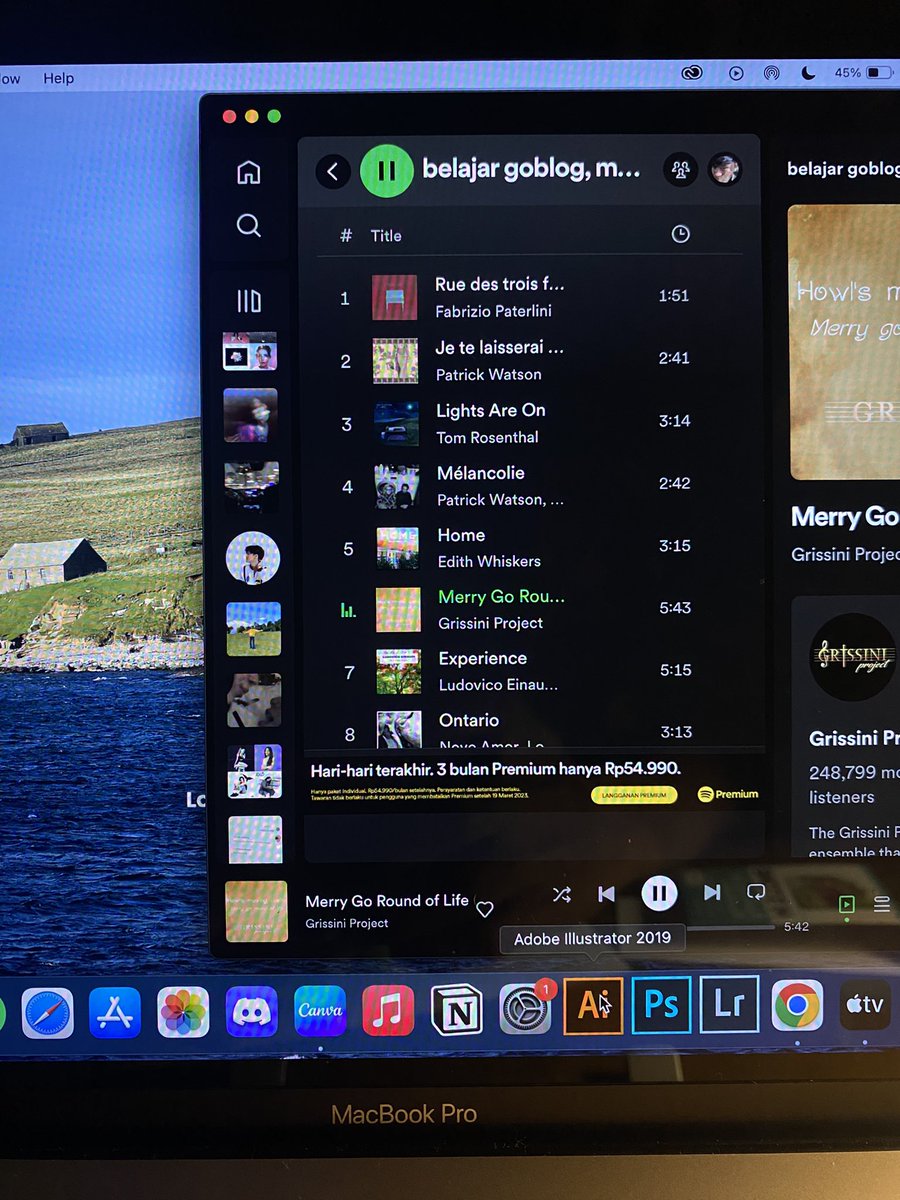Open Your Library icon in sidebar
Viewport: 900px width, 1200px height.
[249, 300]
